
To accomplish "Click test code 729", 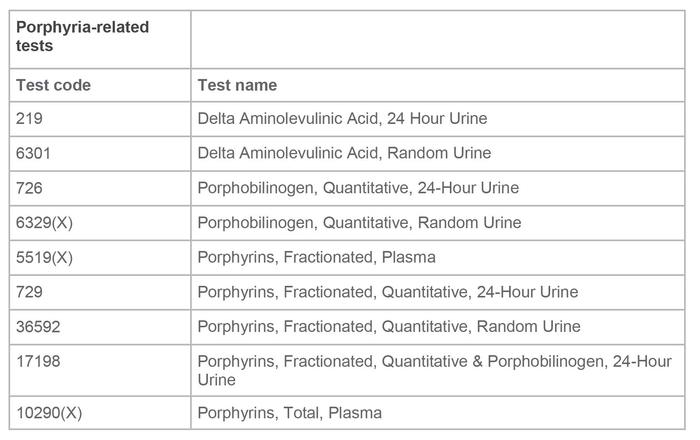I will [29, 292].
